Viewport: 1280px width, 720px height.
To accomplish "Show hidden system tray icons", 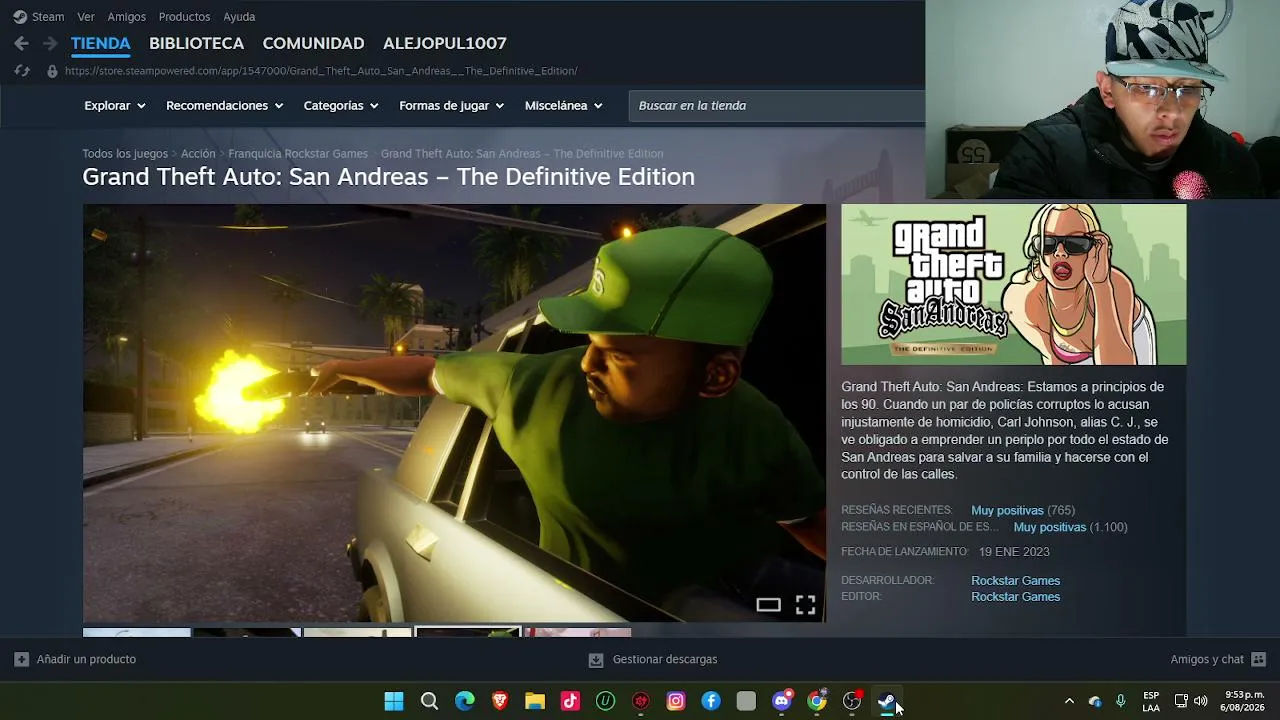I will point(1069,701).
